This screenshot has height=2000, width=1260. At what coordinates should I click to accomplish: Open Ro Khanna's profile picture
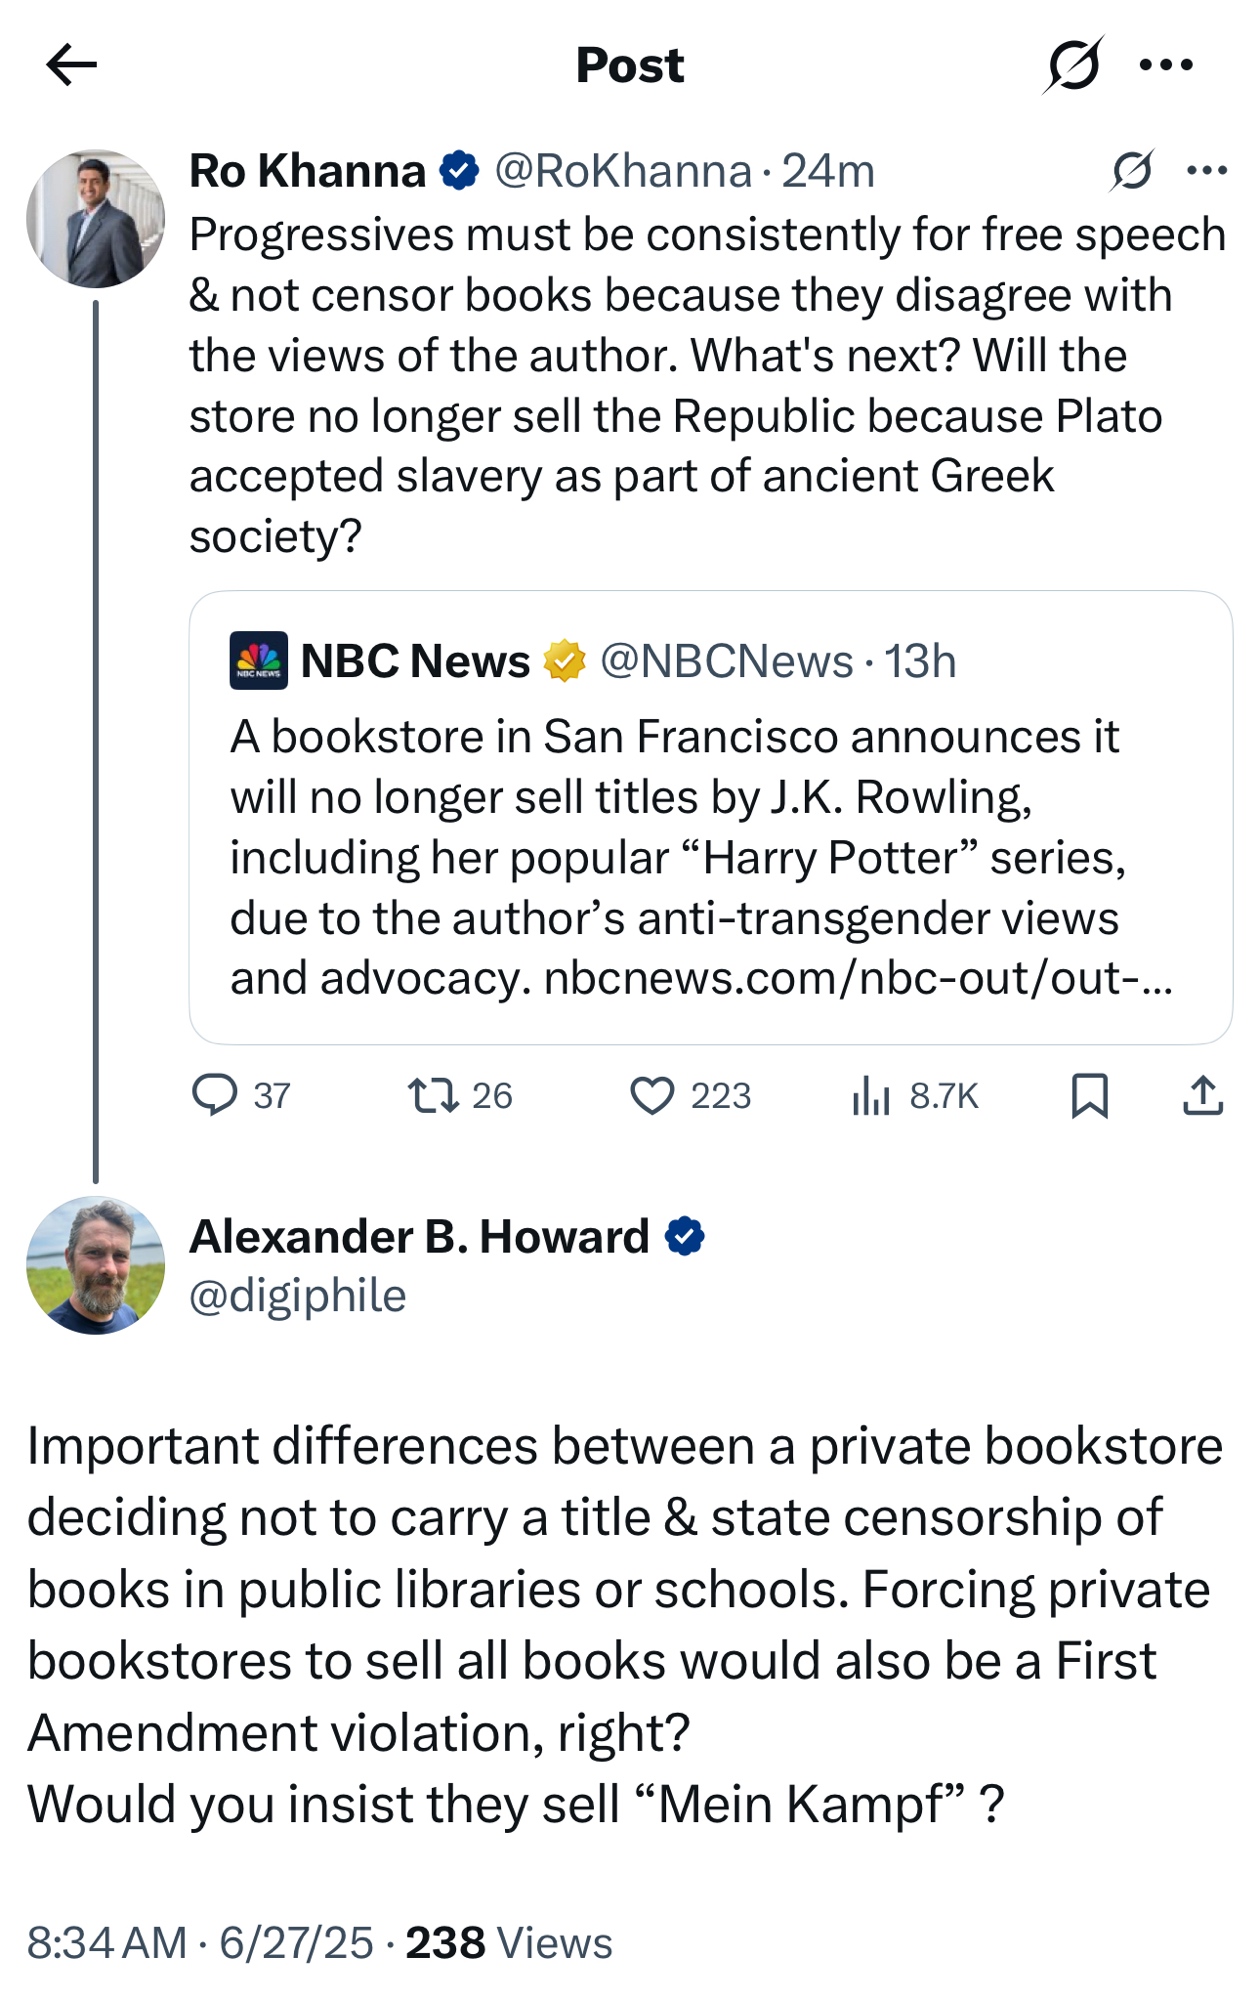coord(95,219)
